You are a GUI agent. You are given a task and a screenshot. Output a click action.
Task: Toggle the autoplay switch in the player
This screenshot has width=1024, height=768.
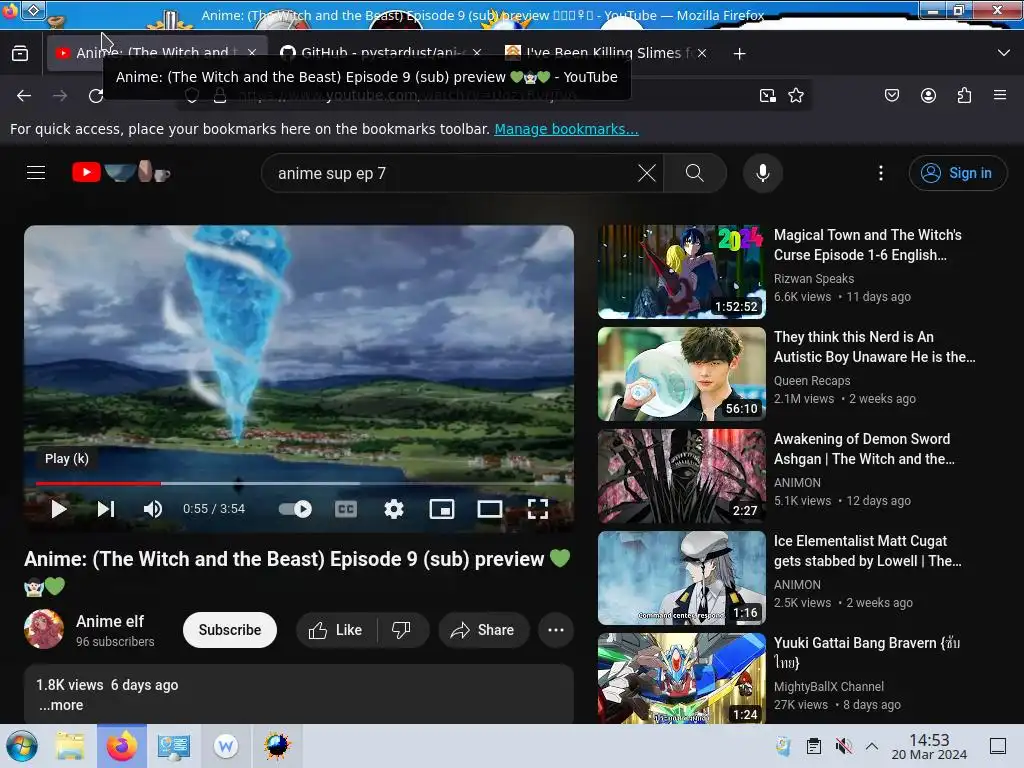[x=295, y=509]
